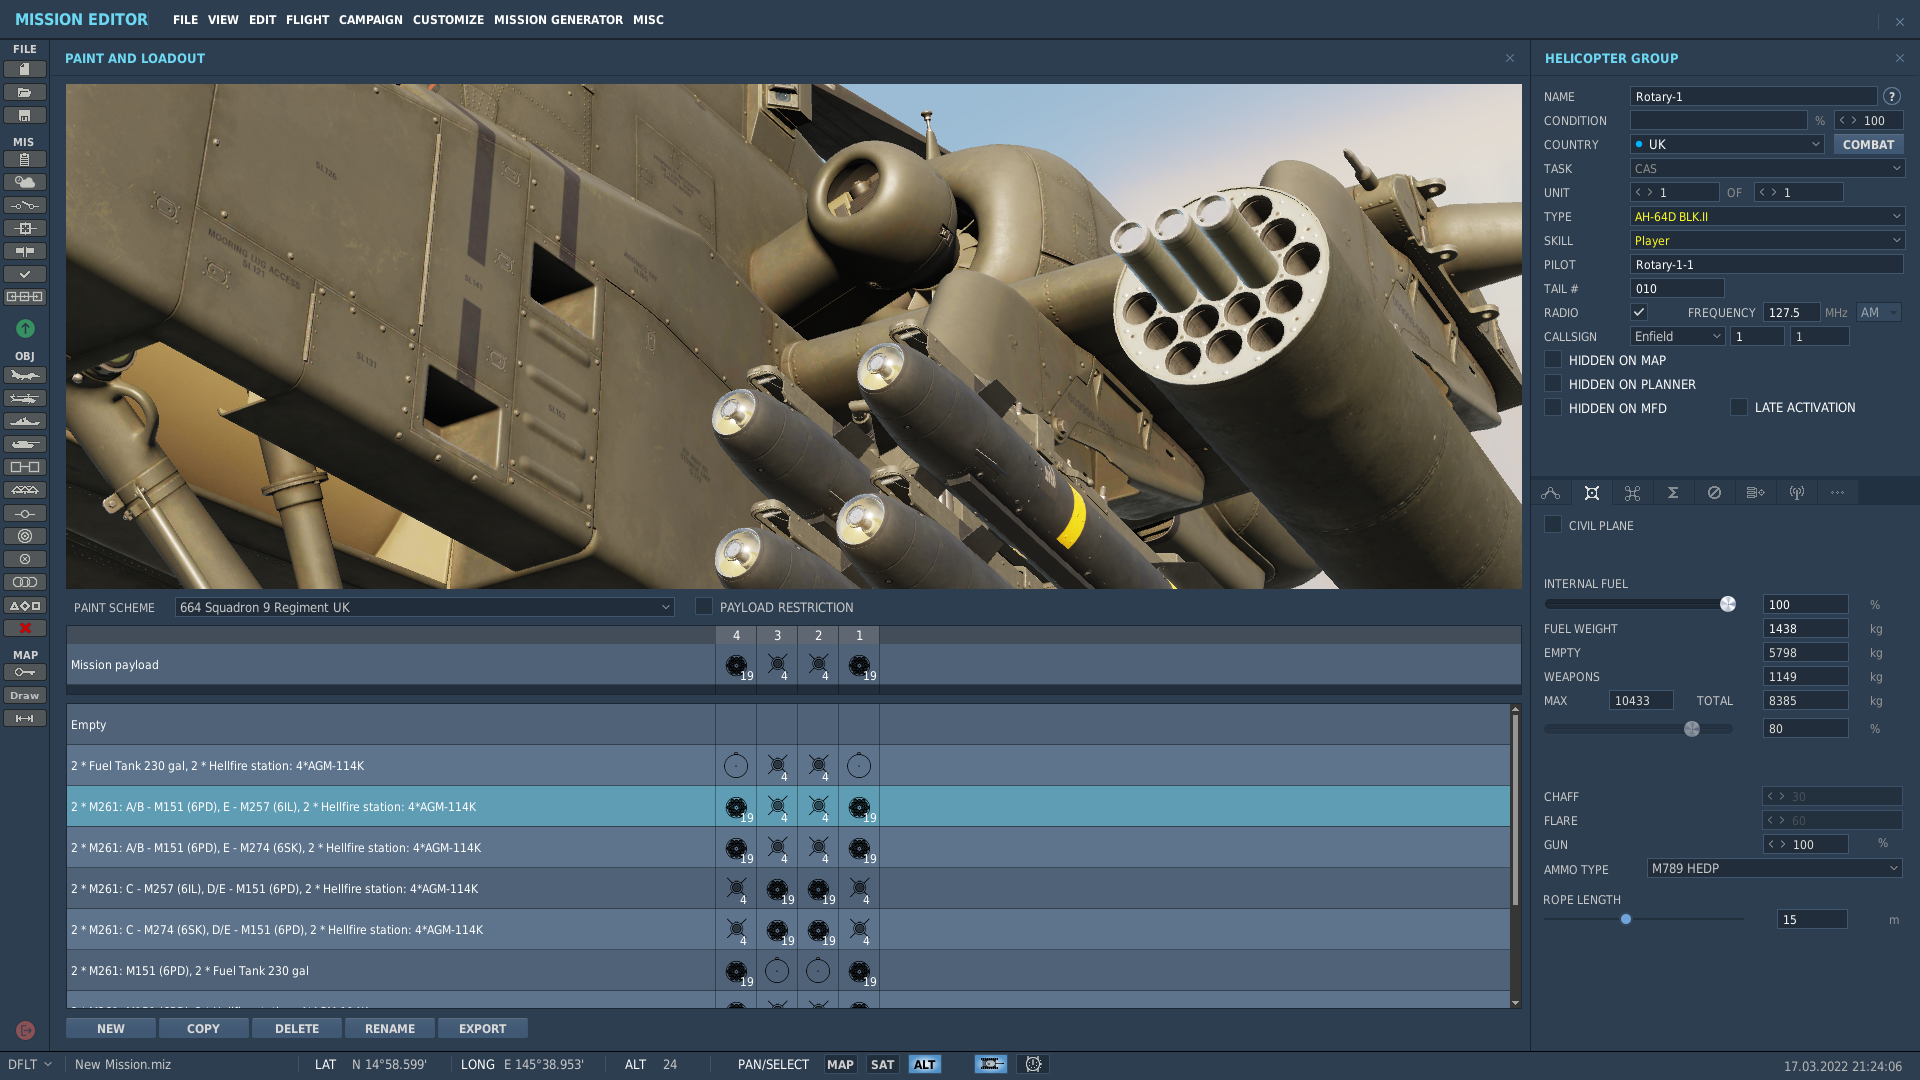The height and width of the screenshot is (1080, 1920).
Task: Enable the Payload Restriction checkbox
Action: coord(704,606)
